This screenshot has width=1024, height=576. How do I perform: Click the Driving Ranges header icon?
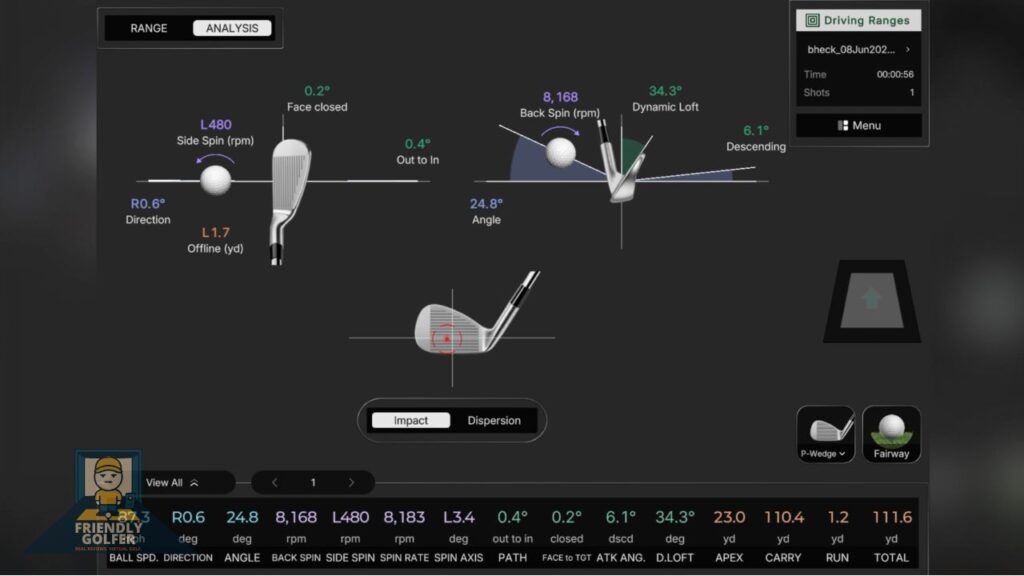pos(812,20)
